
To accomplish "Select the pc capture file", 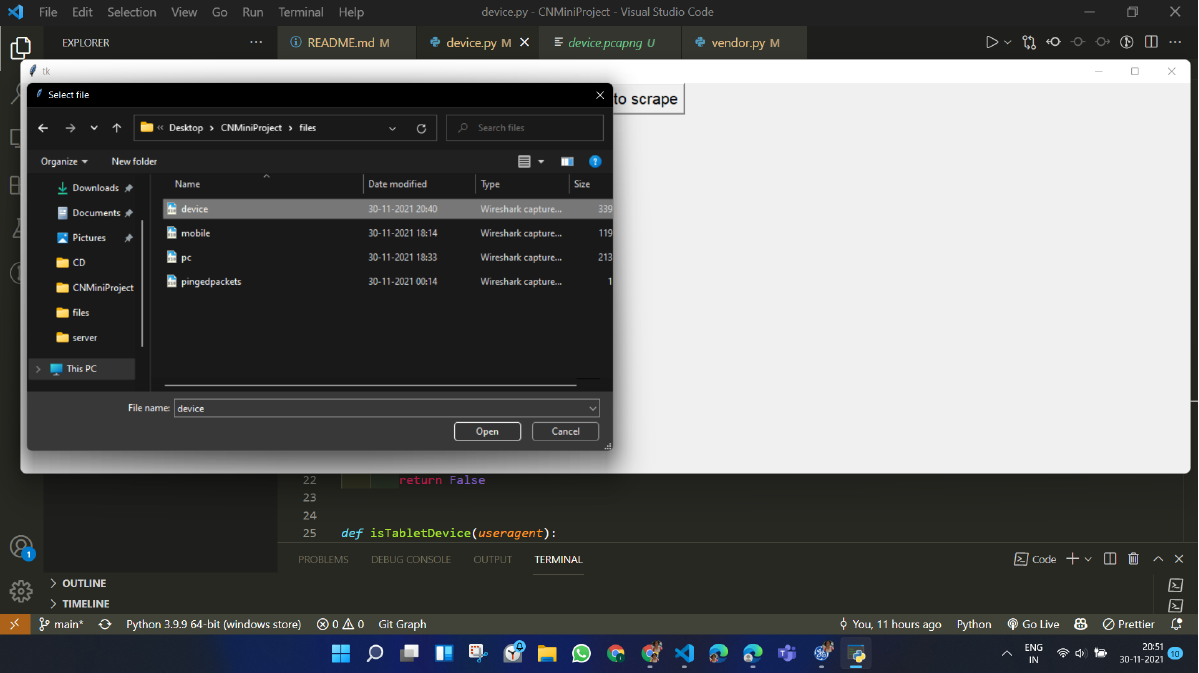I will pyautogui.click(x=388, y=258).
